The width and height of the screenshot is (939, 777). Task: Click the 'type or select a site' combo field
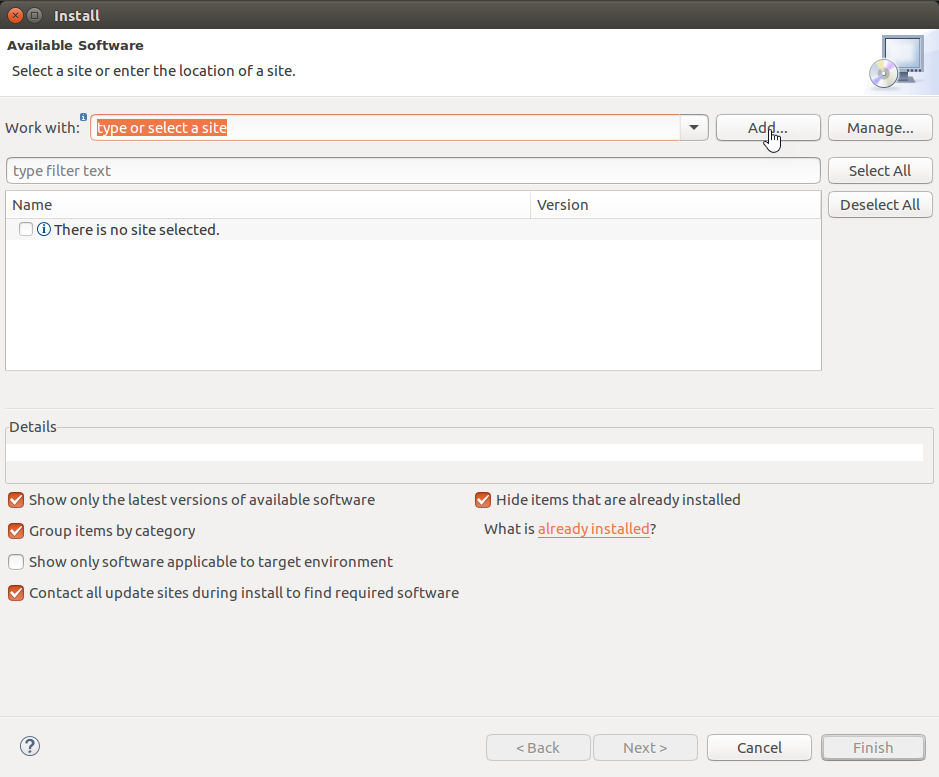tap(385, 128)
